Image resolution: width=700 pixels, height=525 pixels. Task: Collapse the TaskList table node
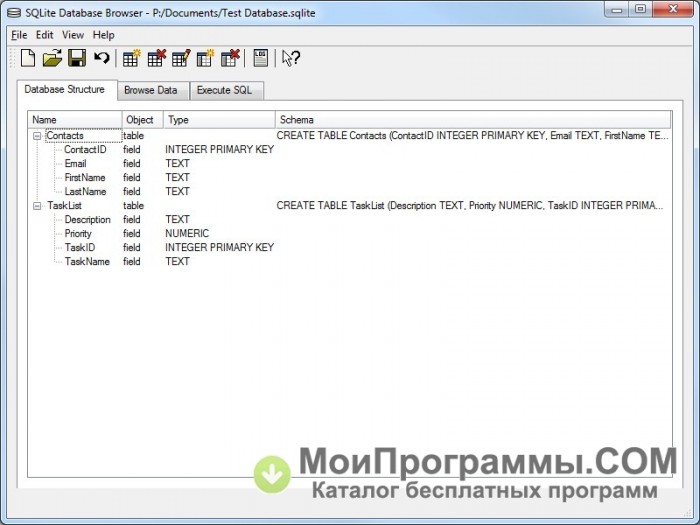38,205
